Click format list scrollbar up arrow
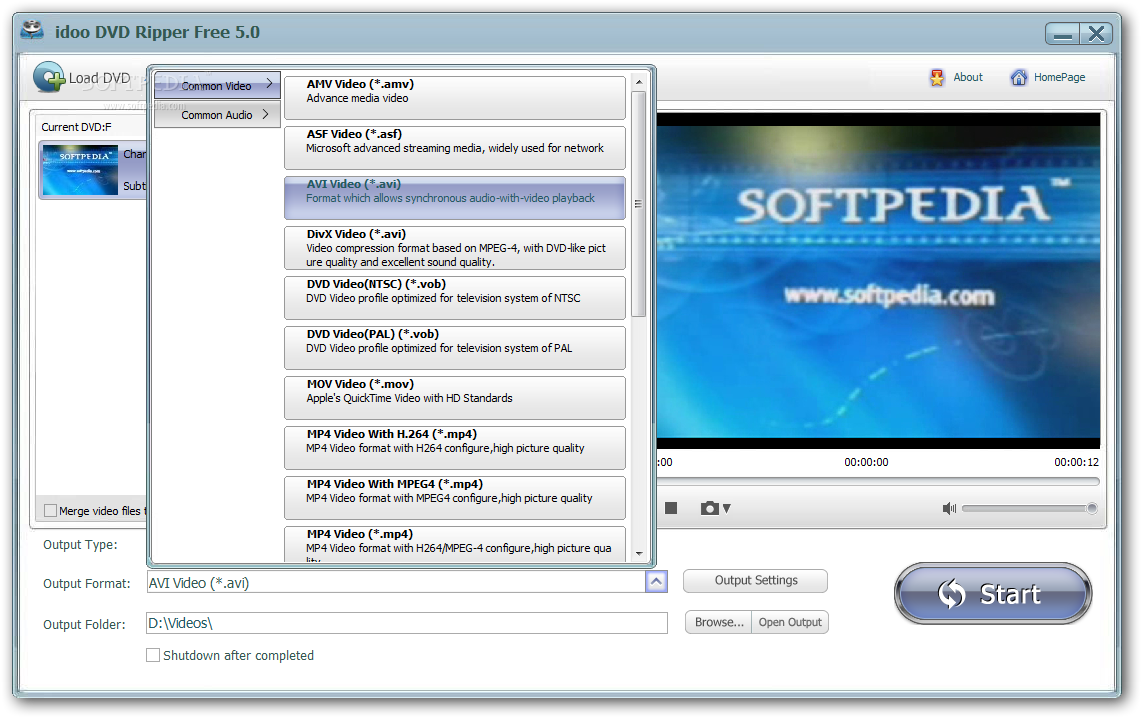Image resolution: width=1142 pixels, height=718 pixels. (x=639, y=82)
